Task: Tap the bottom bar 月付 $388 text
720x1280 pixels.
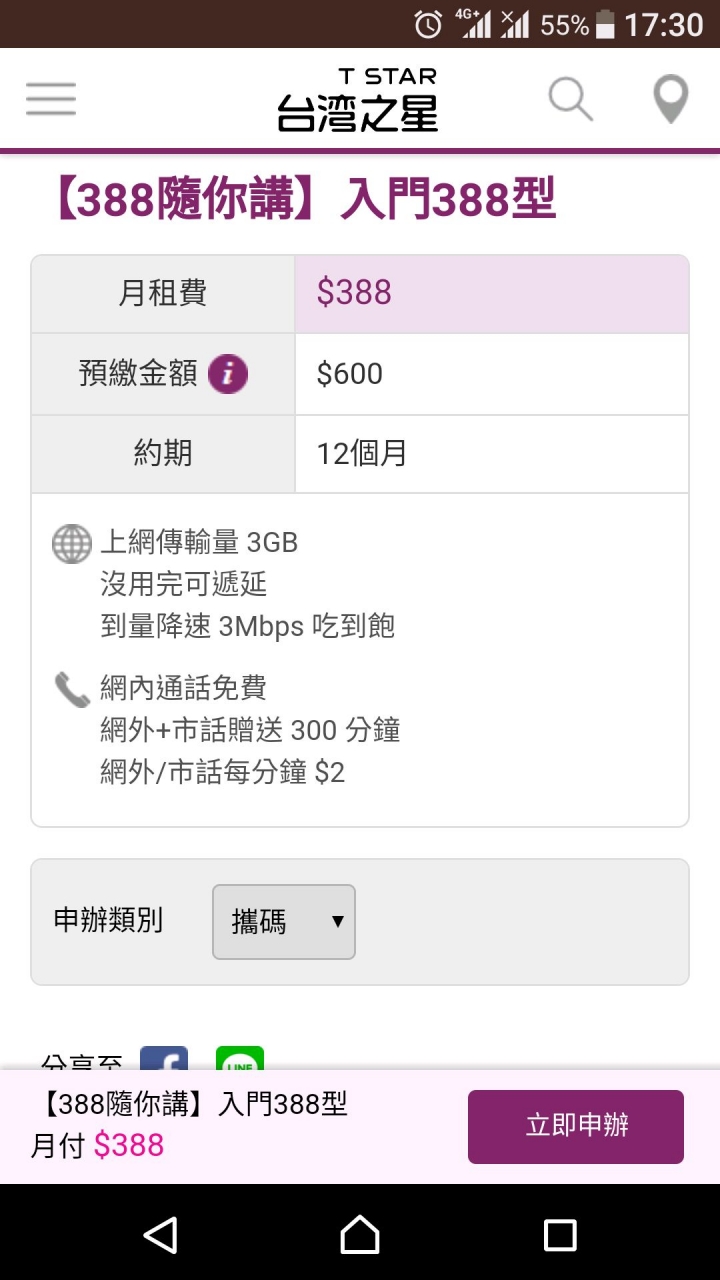Action: (x=97, y=1146)
